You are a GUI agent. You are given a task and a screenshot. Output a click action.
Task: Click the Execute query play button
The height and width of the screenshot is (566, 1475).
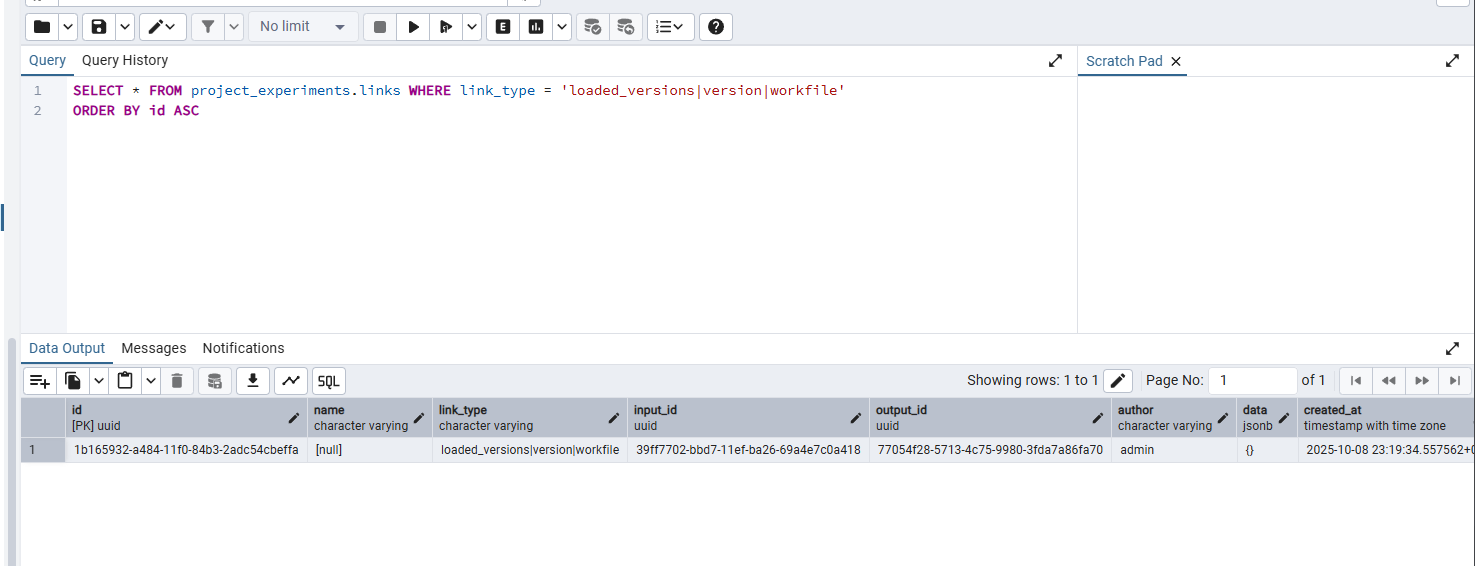[412, 27]
